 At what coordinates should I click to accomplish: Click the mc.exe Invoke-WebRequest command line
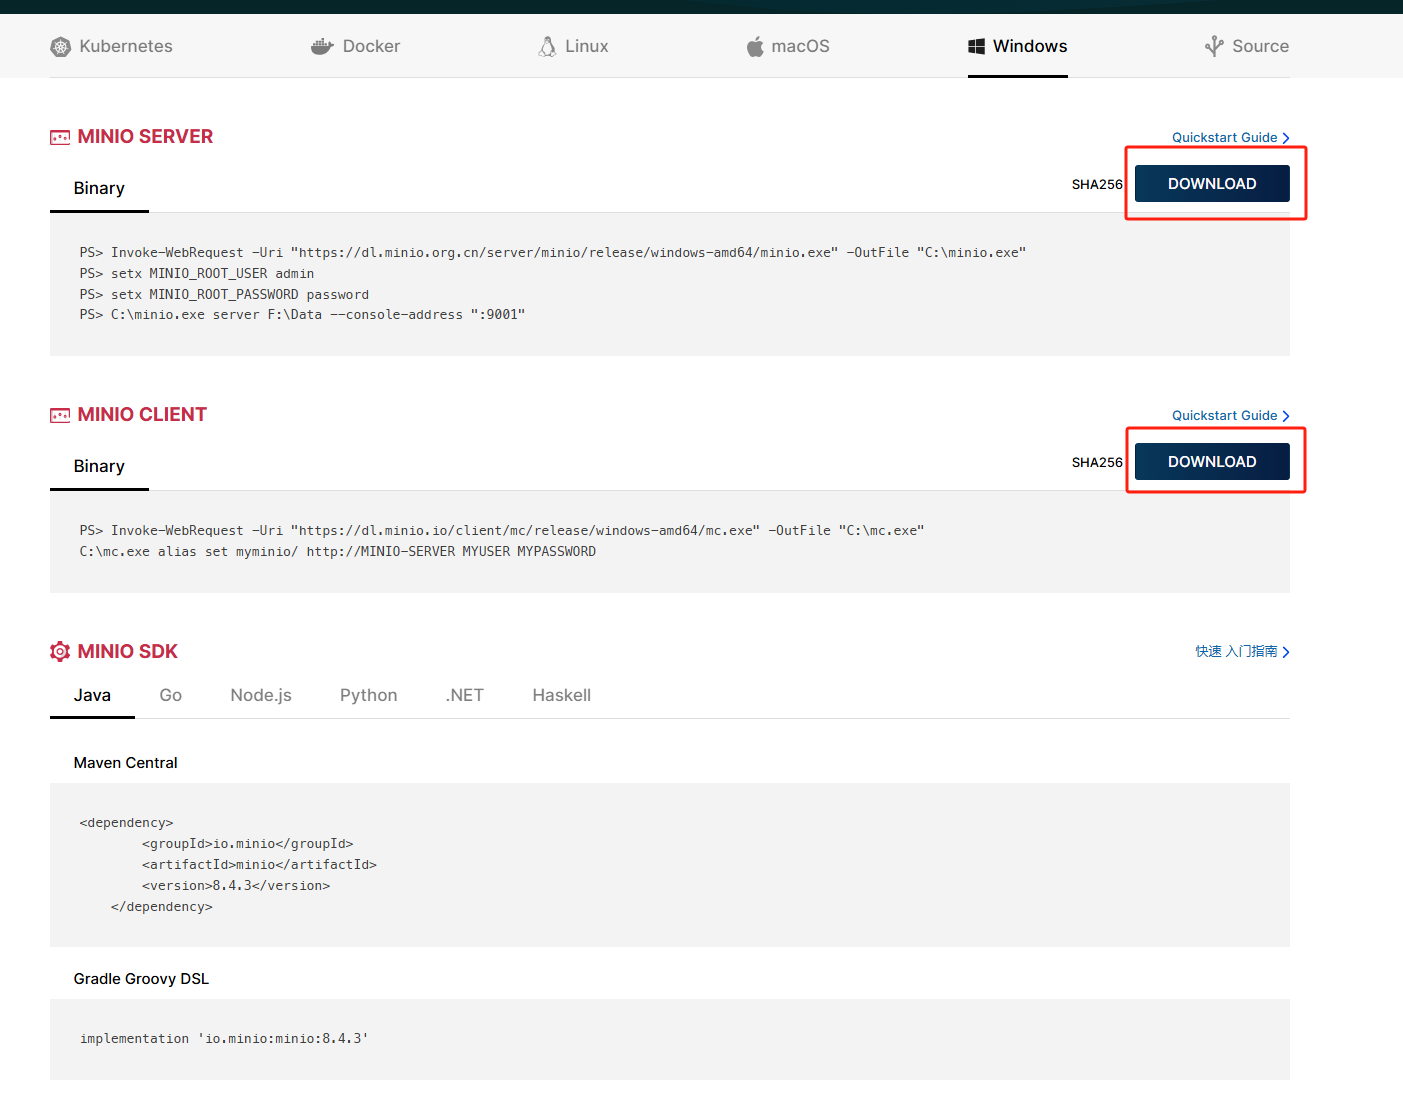point(502,531)
